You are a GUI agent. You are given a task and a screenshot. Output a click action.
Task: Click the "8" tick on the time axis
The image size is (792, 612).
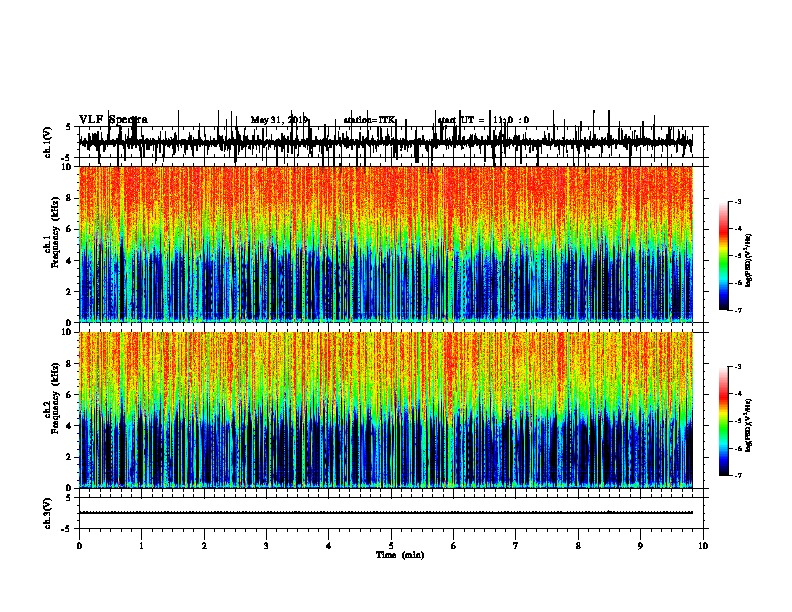coord(578,545)
